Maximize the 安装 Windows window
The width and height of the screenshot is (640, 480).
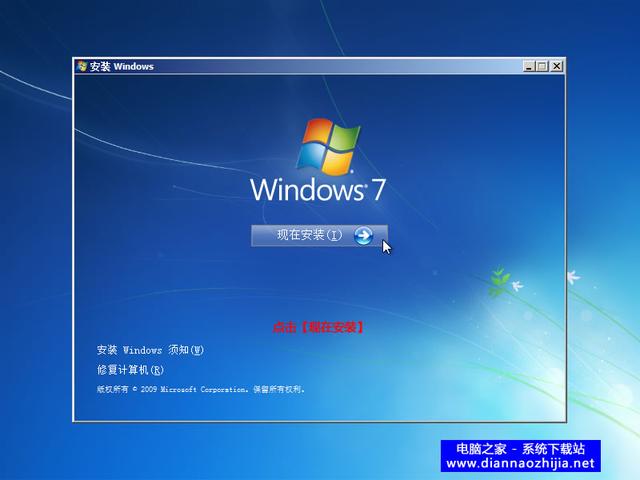coord(542,66)
